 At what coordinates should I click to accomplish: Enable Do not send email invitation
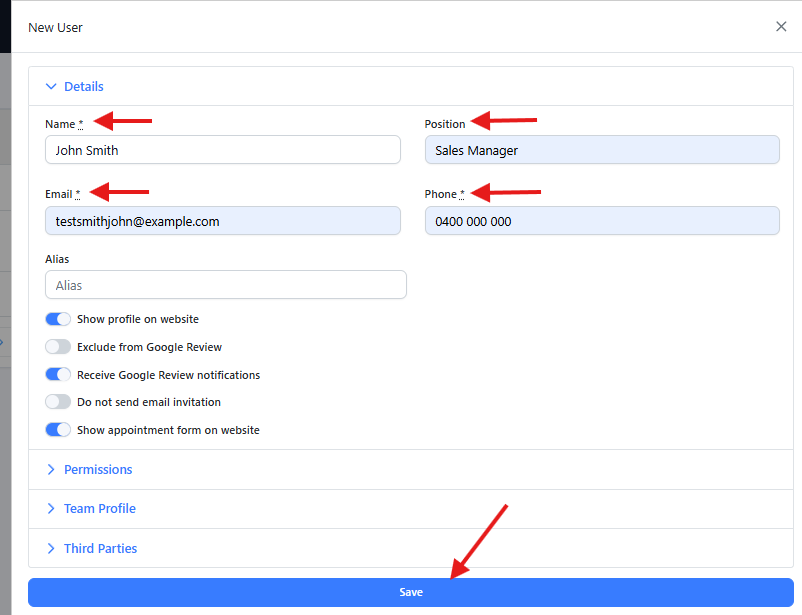click(59, 402)
